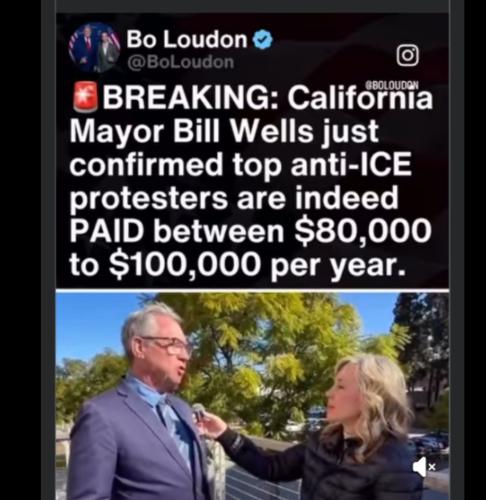Viewport: 486px width, 500px height.
Task: Click the word California in headline
Action: coord(360,98)
